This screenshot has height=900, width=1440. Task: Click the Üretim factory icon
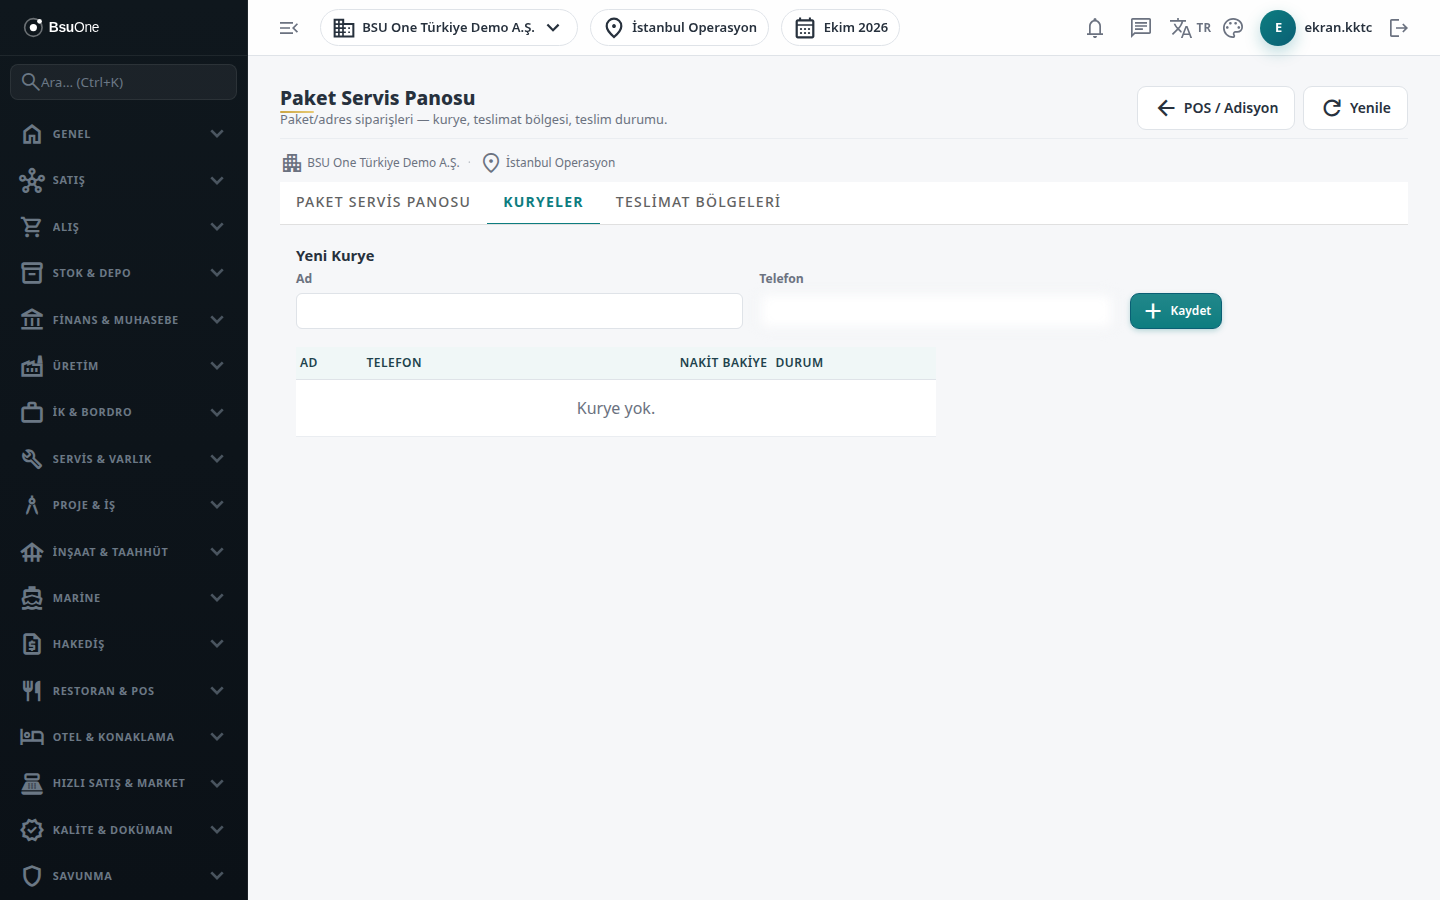(32, 366)
